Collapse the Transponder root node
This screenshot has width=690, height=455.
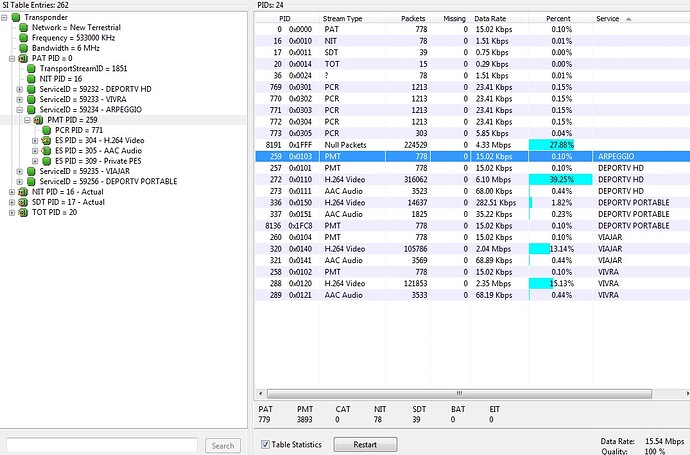pyautogui.click(x=4, y=18)
